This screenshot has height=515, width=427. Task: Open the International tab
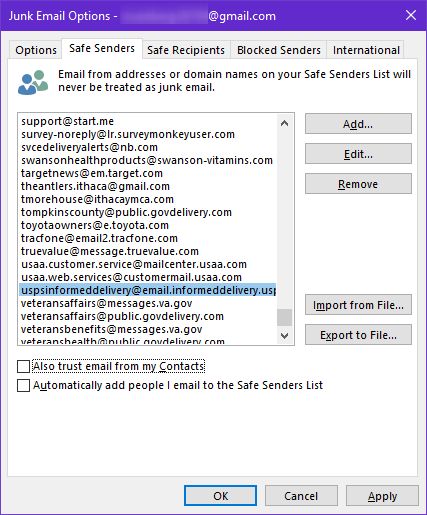pyautogui.click(x=366, y=50)
